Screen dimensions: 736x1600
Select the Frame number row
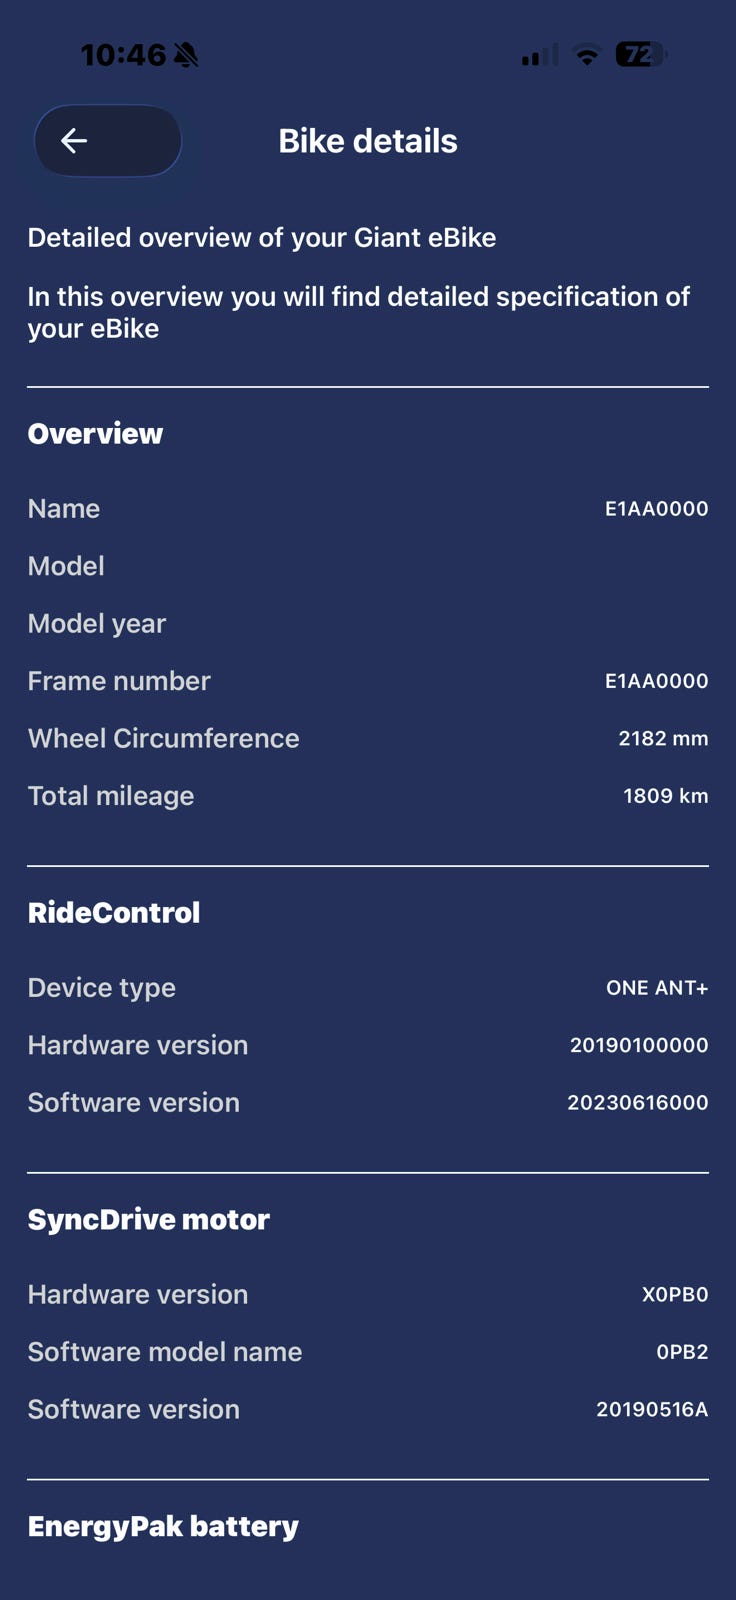click(x=368, y=681)
